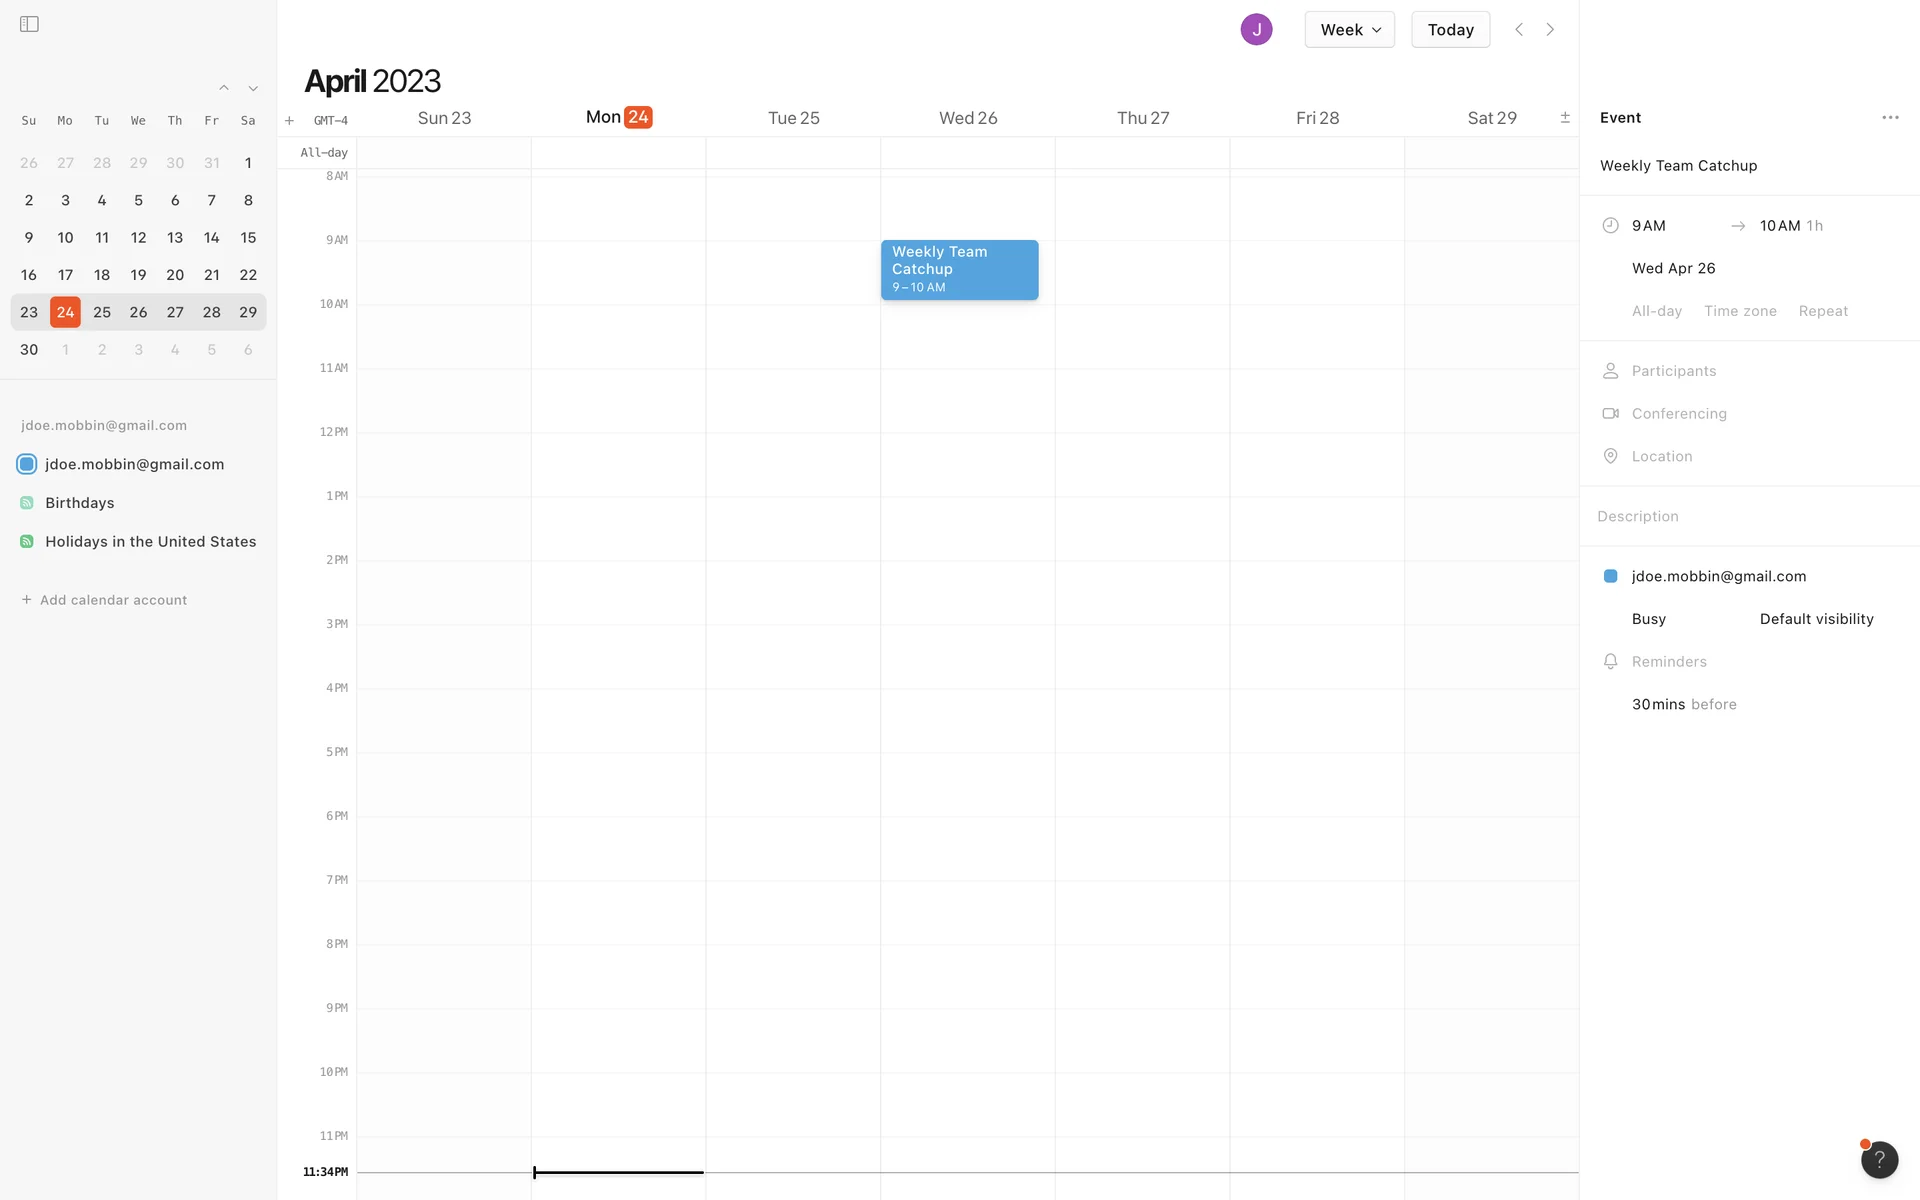Click the plus icon beside GMT-4
Screen dimensions: 1920x1200
click(x=289, y=120)
